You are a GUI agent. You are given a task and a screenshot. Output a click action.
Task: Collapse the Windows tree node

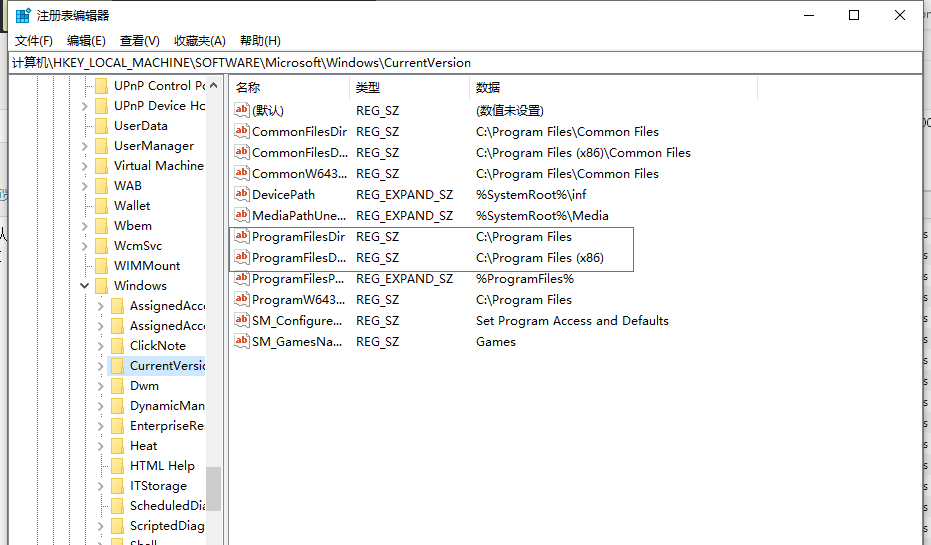(84, 286)
